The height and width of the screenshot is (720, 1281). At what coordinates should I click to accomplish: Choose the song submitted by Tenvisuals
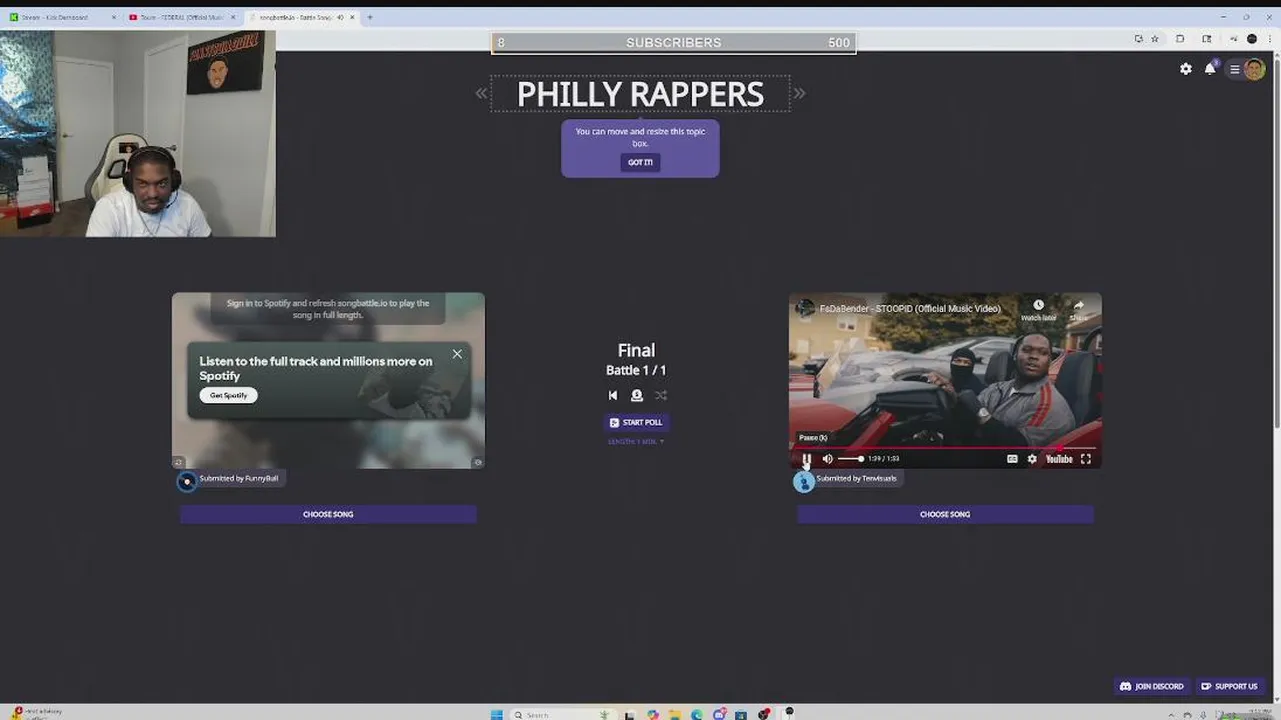[945, 514]
